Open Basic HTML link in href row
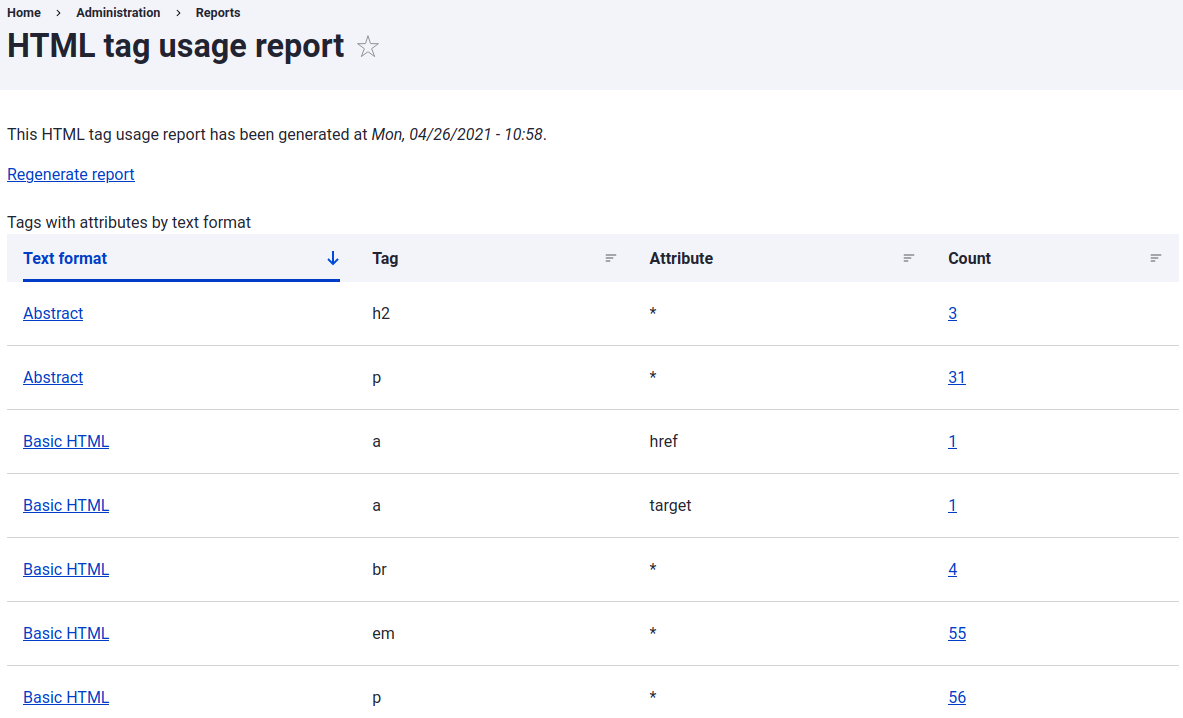Image resolution: width=1183 pixels, height=718 pixels. [66, 441]
